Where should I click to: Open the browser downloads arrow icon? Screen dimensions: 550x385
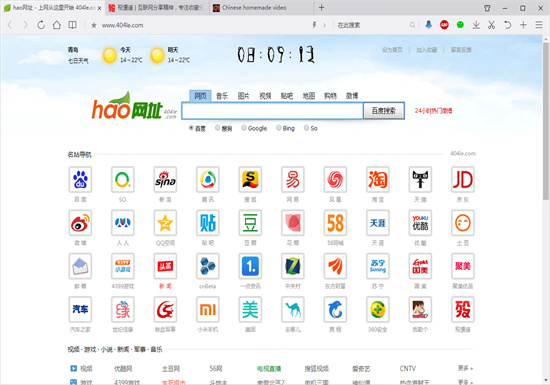[x=476, y=25]
